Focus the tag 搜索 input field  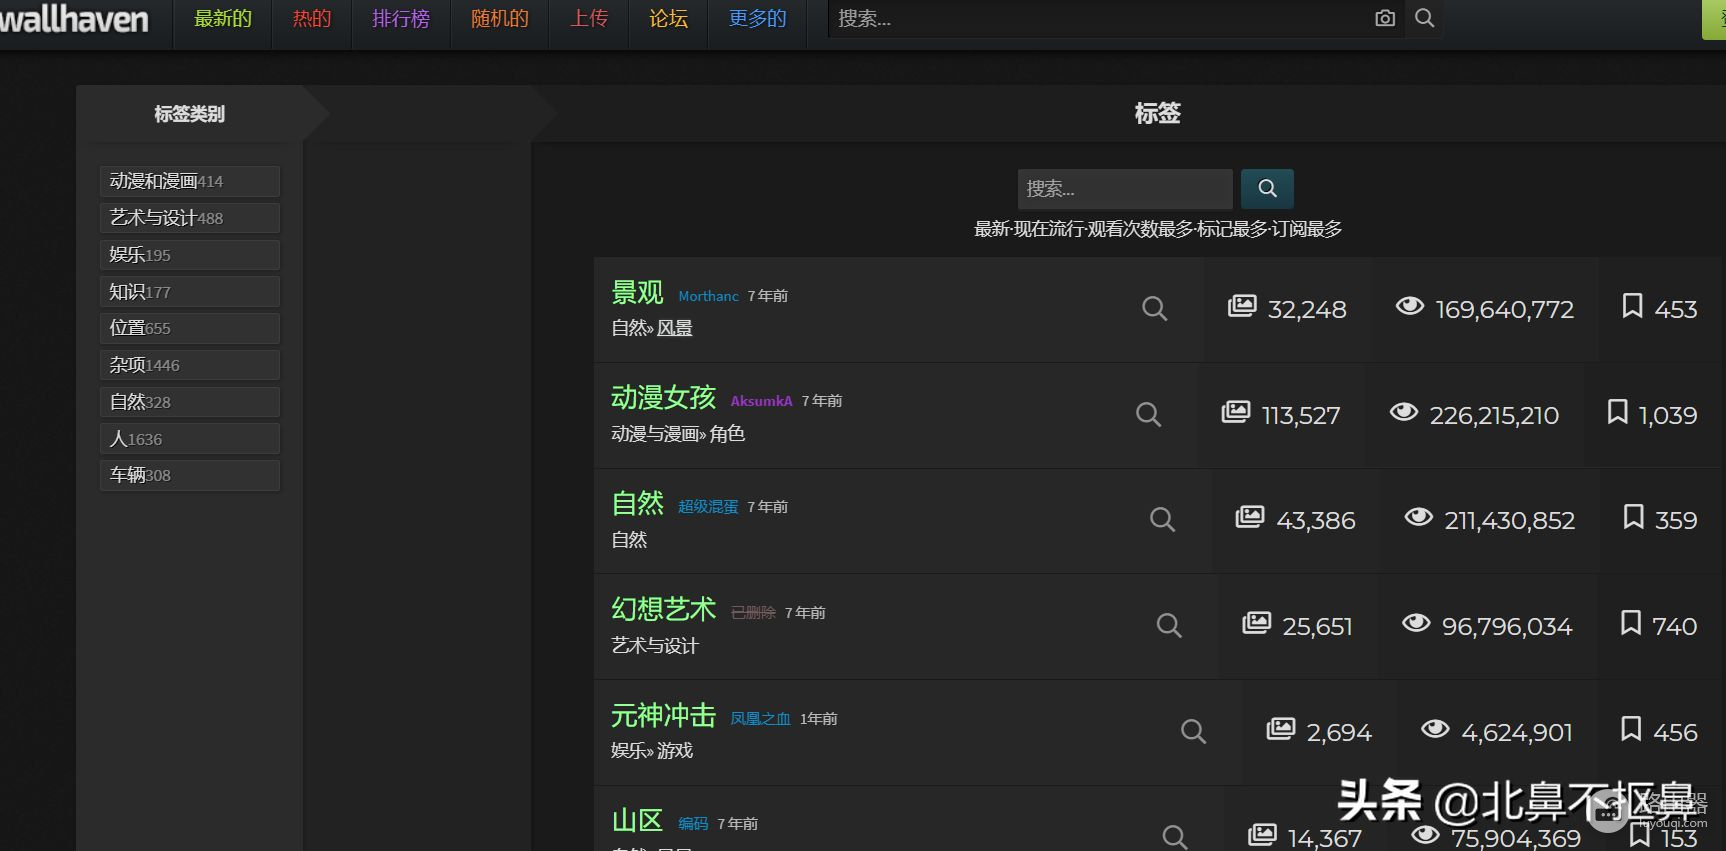(1125, 188)
